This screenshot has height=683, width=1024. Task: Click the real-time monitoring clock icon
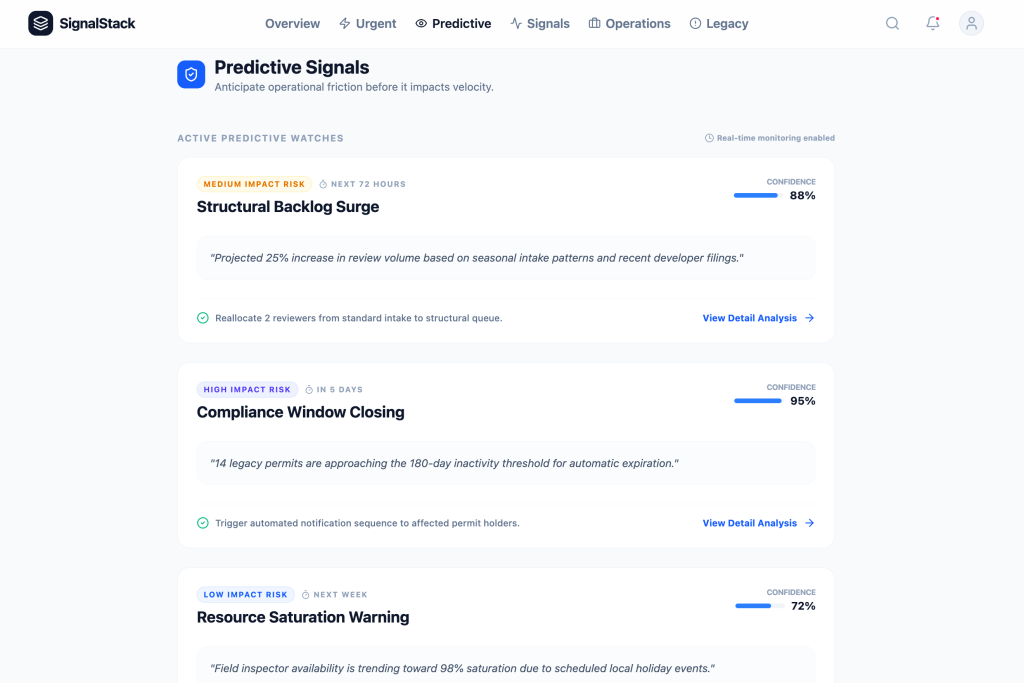(709, 138)
